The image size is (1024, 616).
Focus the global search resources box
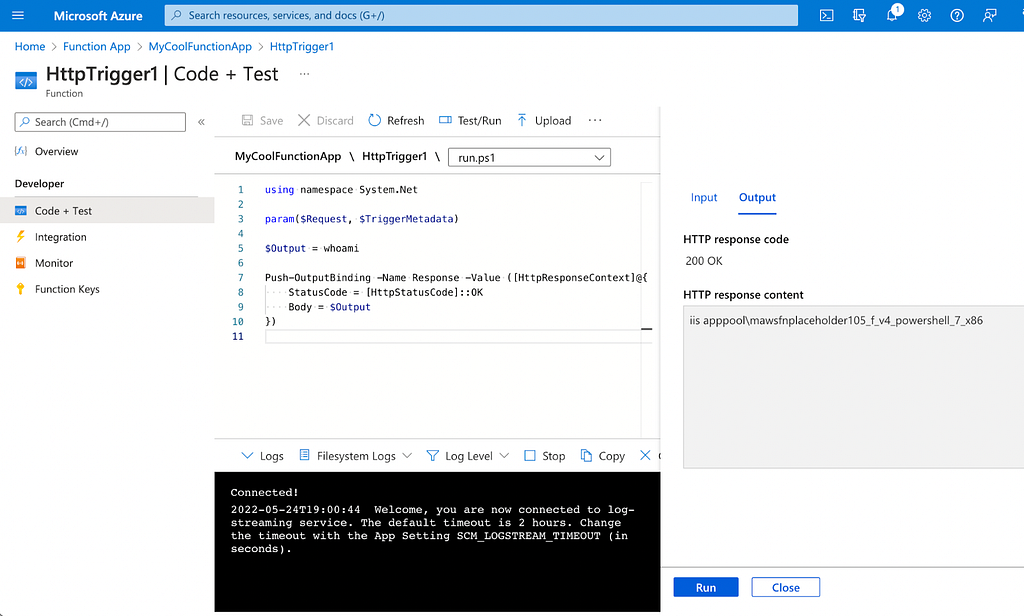[x=481, y=15]
